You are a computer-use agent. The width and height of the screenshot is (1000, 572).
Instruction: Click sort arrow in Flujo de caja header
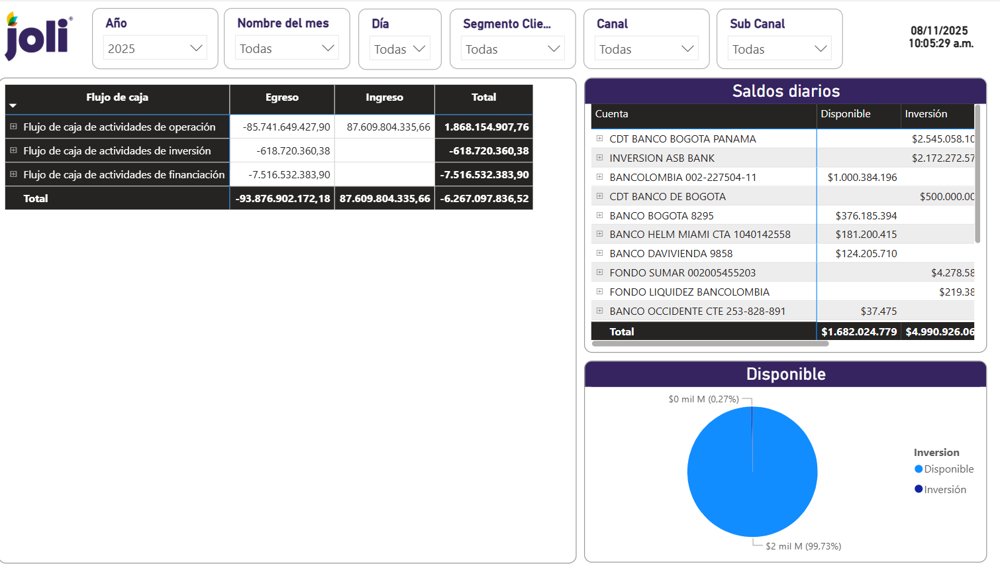pos(13,105)
